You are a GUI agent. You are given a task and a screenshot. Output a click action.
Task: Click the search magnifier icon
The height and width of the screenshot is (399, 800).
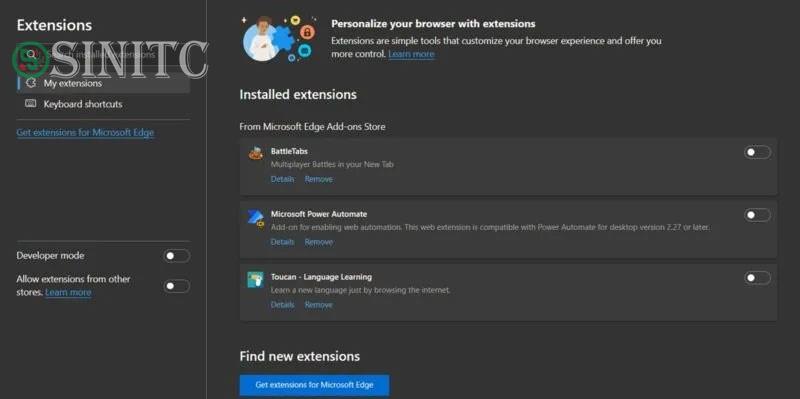point(32,54)
